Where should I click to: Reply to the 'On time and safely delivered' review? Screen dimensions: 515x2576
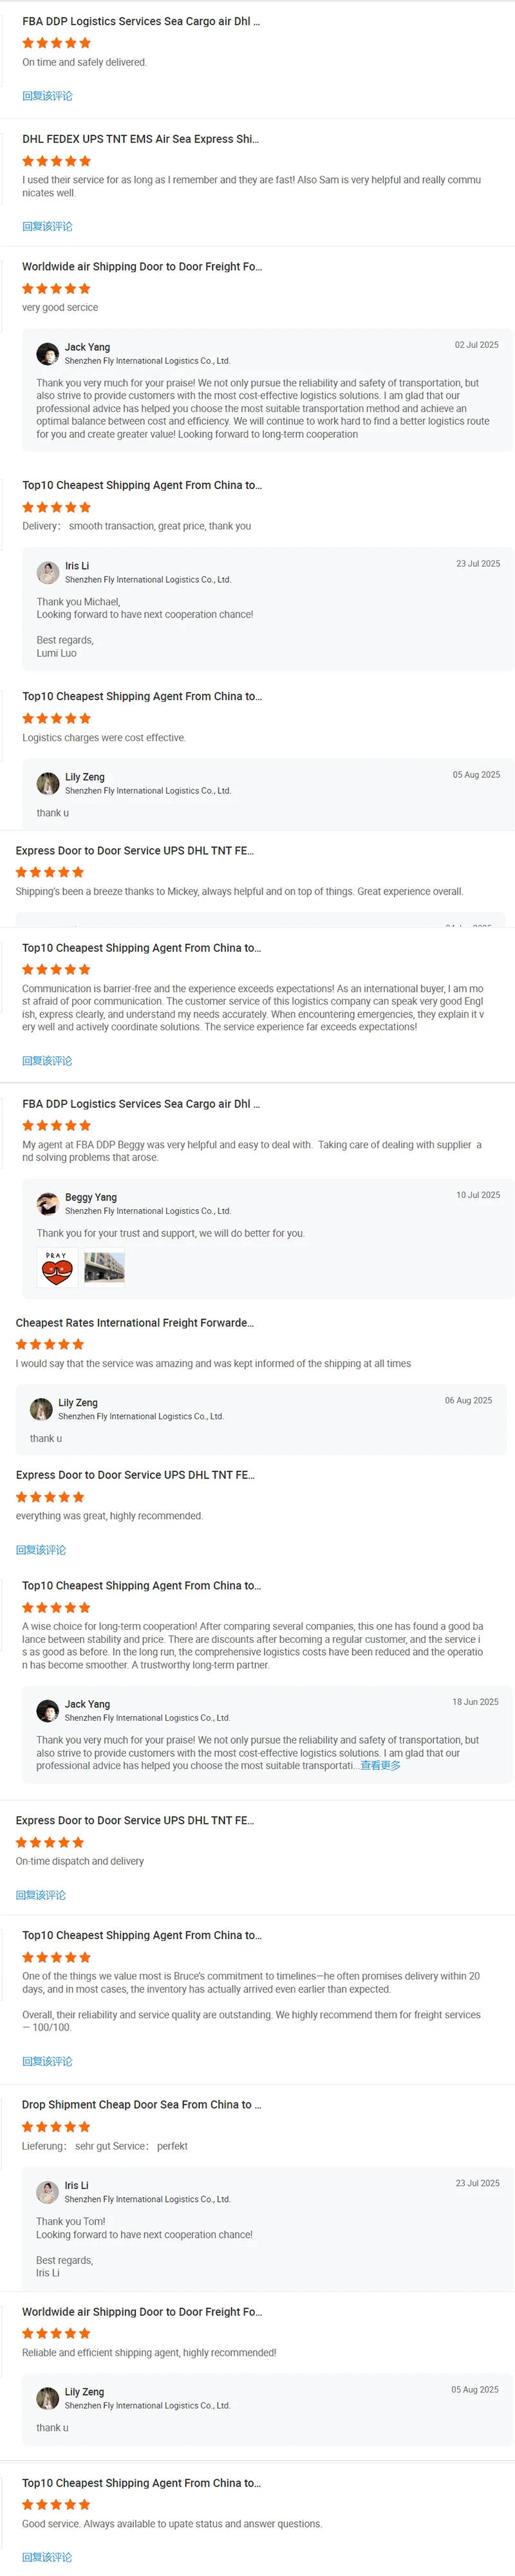tap(47, 96)
